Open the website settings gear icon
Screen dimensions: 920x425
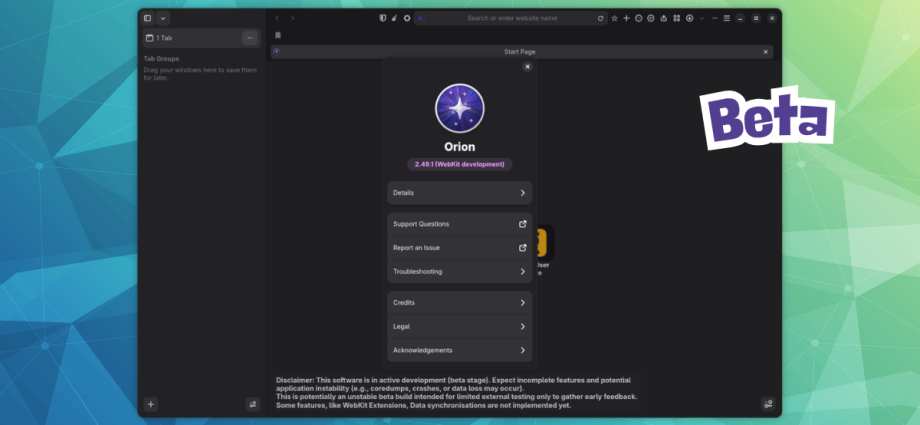(x=407, y=18)
